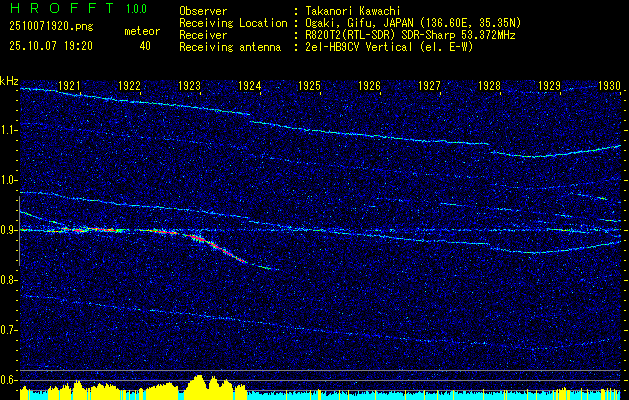Click the 1925 time marker

(x=310, y=85)
